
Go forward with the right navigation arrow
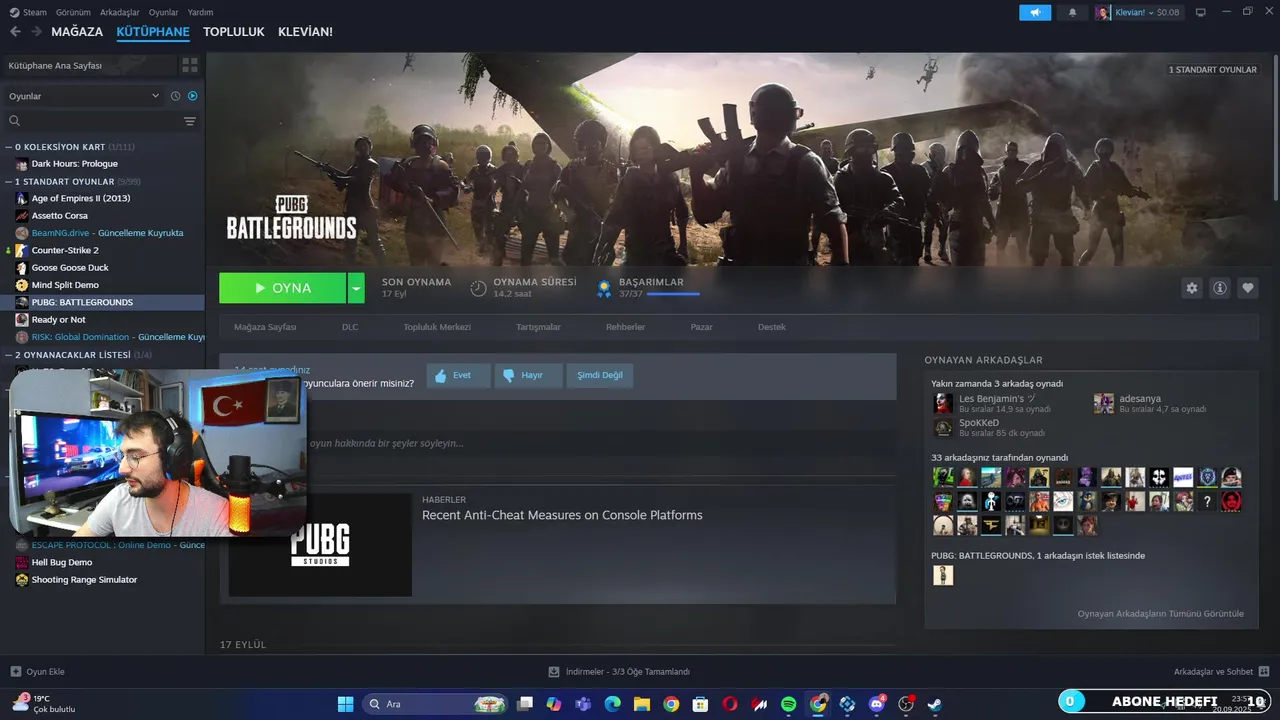pyautogui.click(x=36, y=32)
